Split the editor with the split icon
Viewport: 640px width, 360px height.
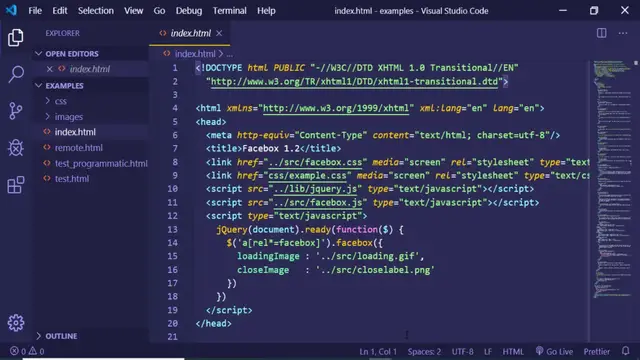(x=601, y=33)
